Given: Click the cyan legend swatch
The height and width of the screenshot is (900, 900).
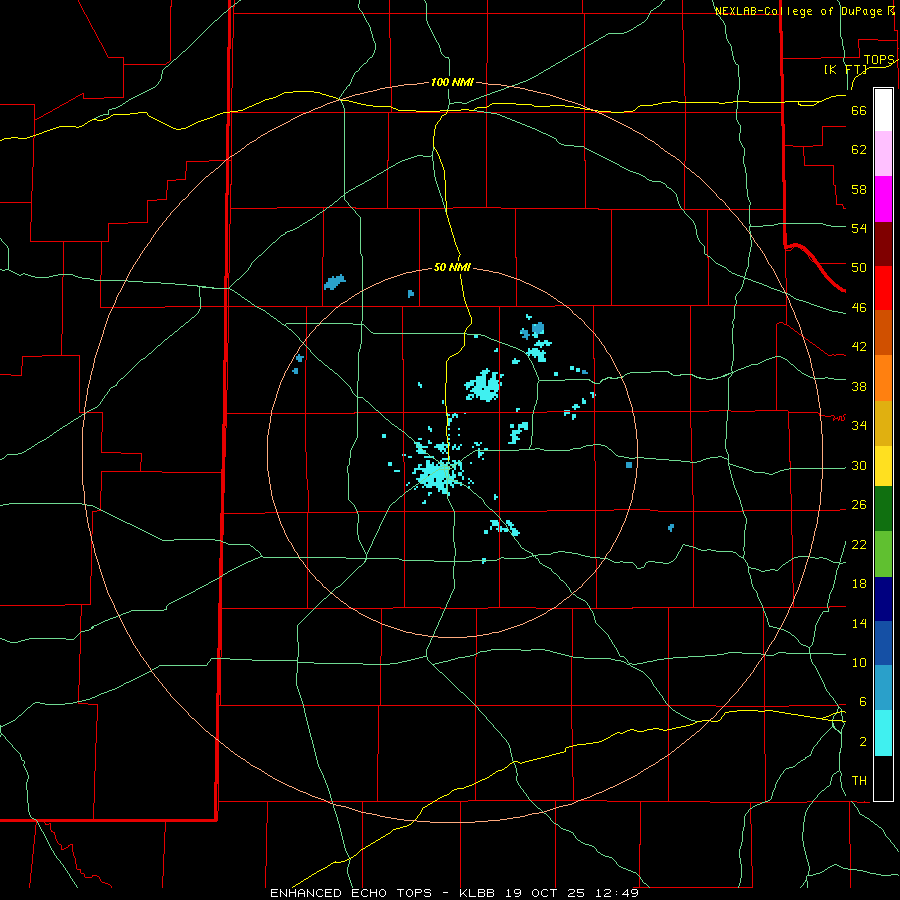Looking at the screenshot, I should [x=883, y=733].
